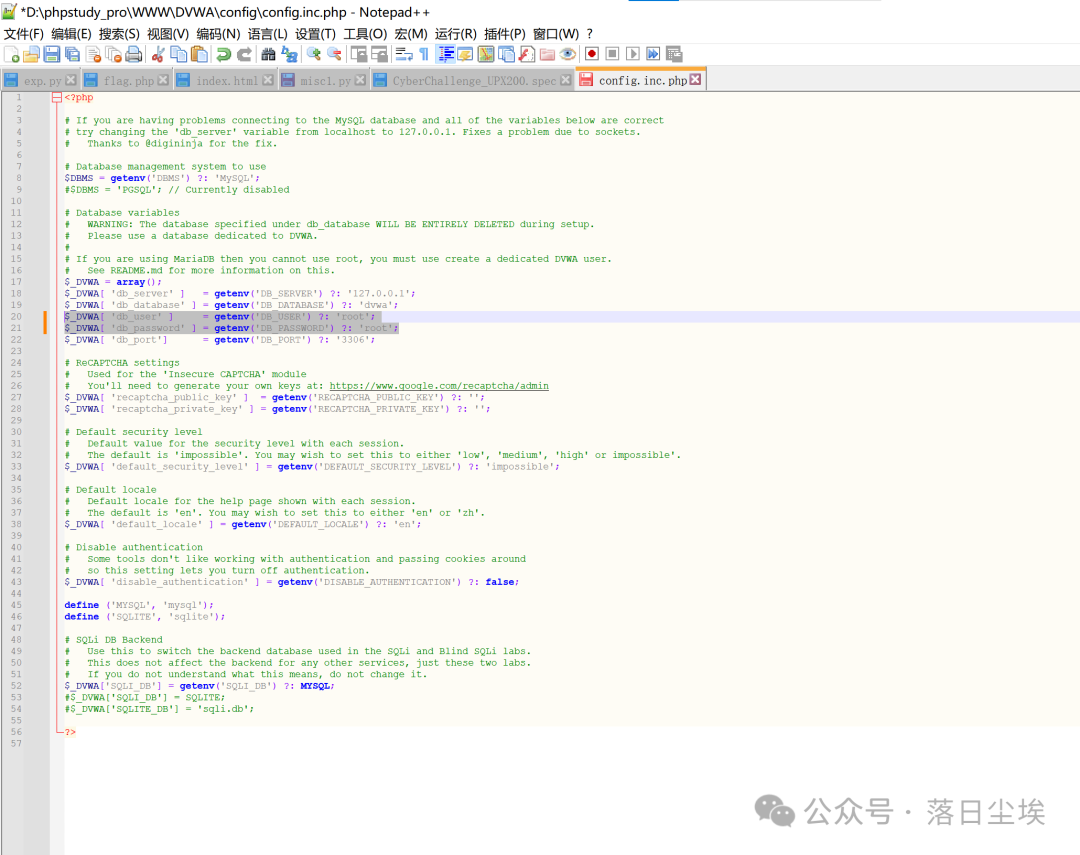This screenshot has width=1080, height=855.
Task: Redo edit with the Redo arrow icon
Action: click(244, 54)
